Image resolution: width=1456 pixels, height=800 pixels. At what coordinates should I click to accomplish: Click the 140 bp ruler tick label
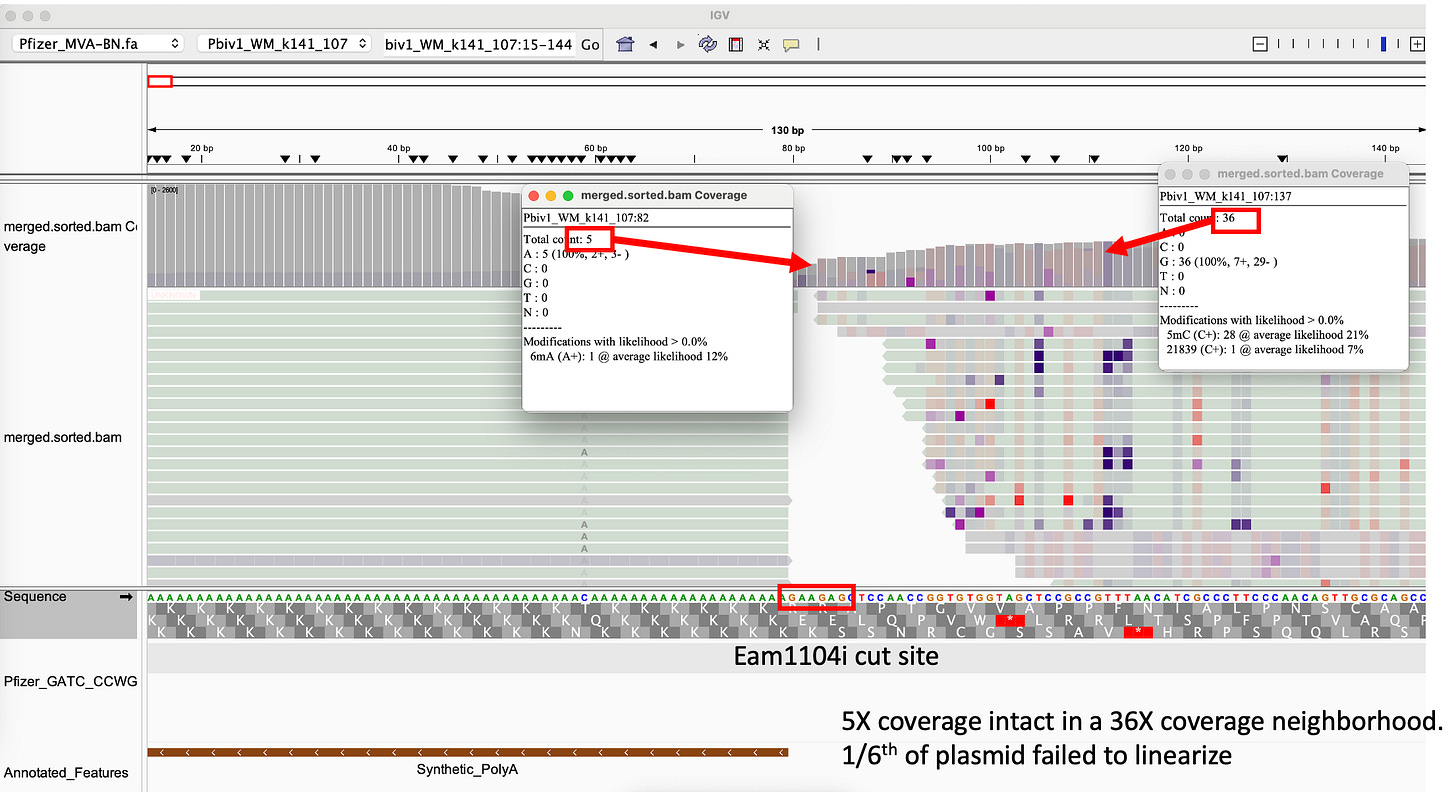(1385, 148)
